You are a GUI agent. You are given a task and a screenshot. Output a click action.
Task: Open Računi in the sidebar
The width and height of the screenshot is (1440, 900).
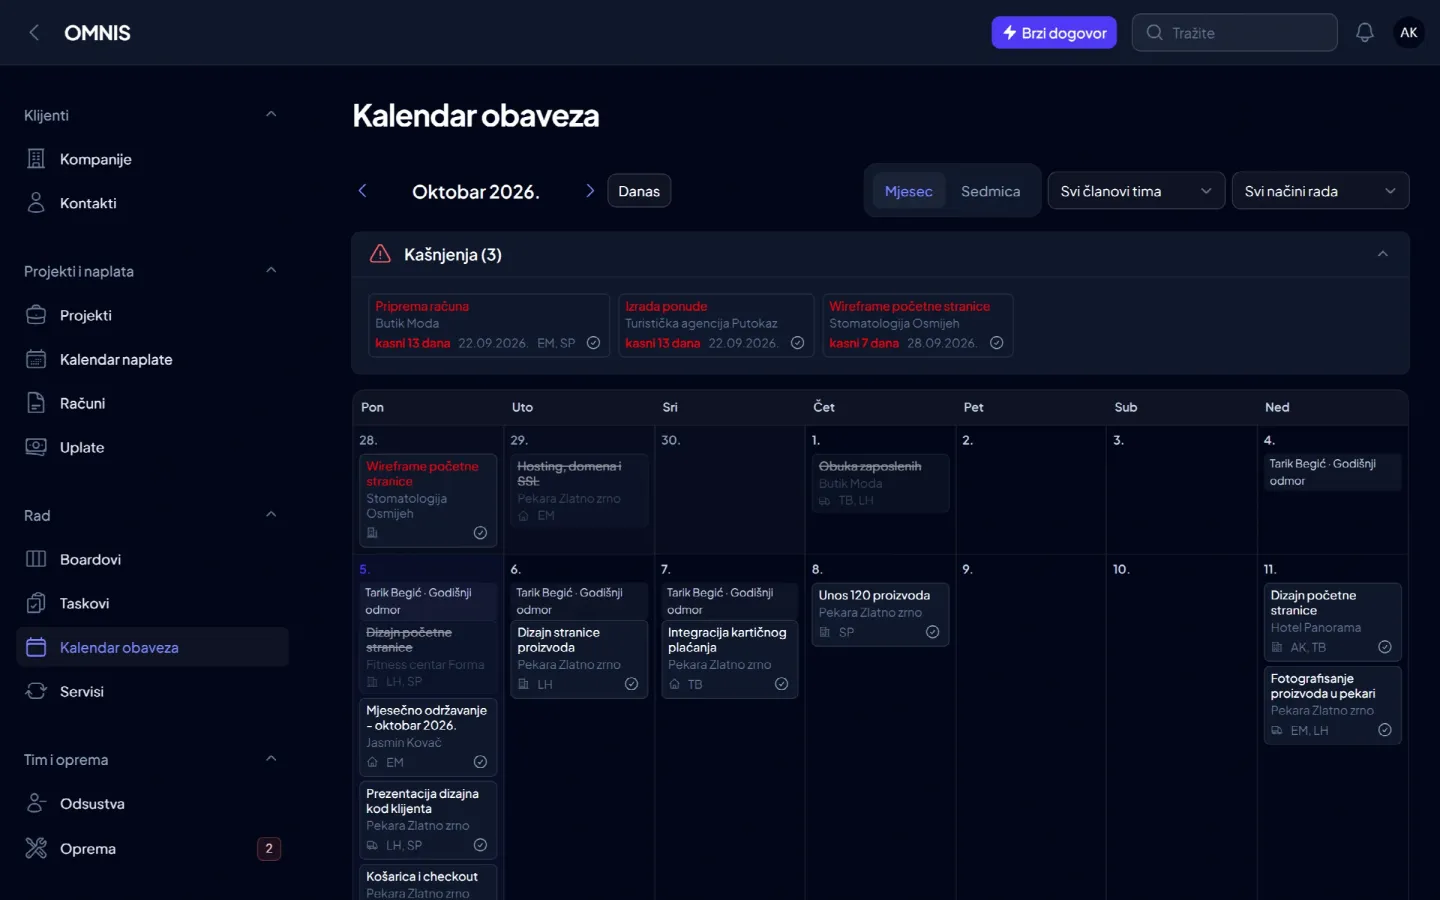coord(152,403)
